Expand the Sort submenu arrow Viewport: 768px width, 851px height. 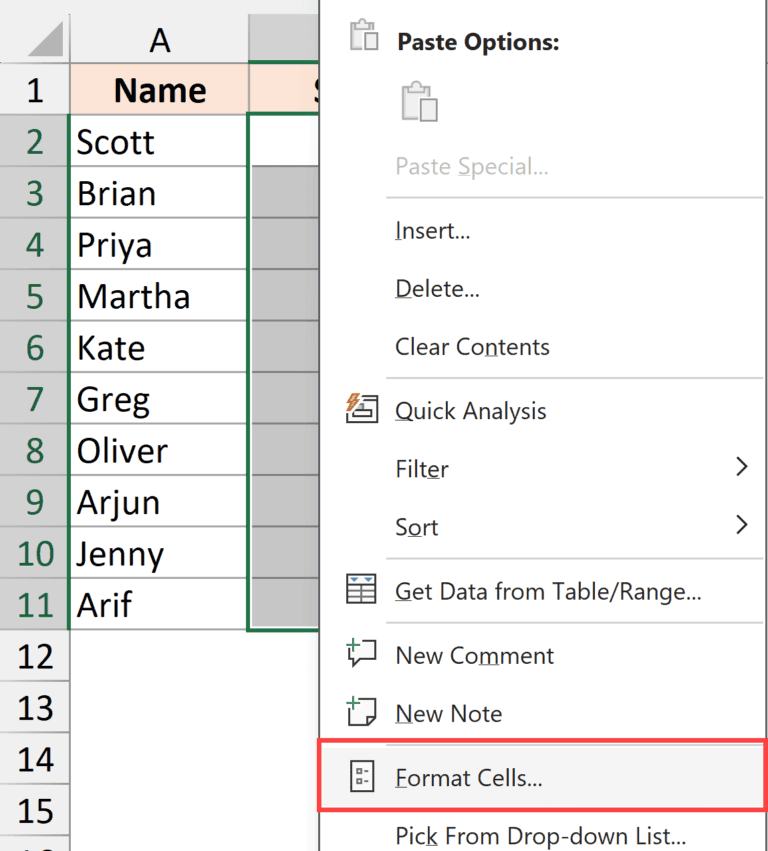(x=741, y=525)
